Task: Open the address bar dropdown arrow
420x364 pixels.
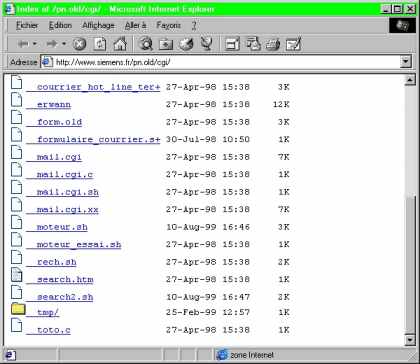Action: coord(405,62)
